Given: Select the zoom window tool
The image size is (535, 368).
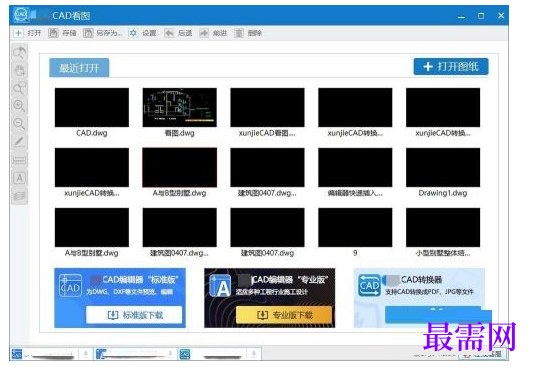Looking at the screenshot, I should [19, 88].
